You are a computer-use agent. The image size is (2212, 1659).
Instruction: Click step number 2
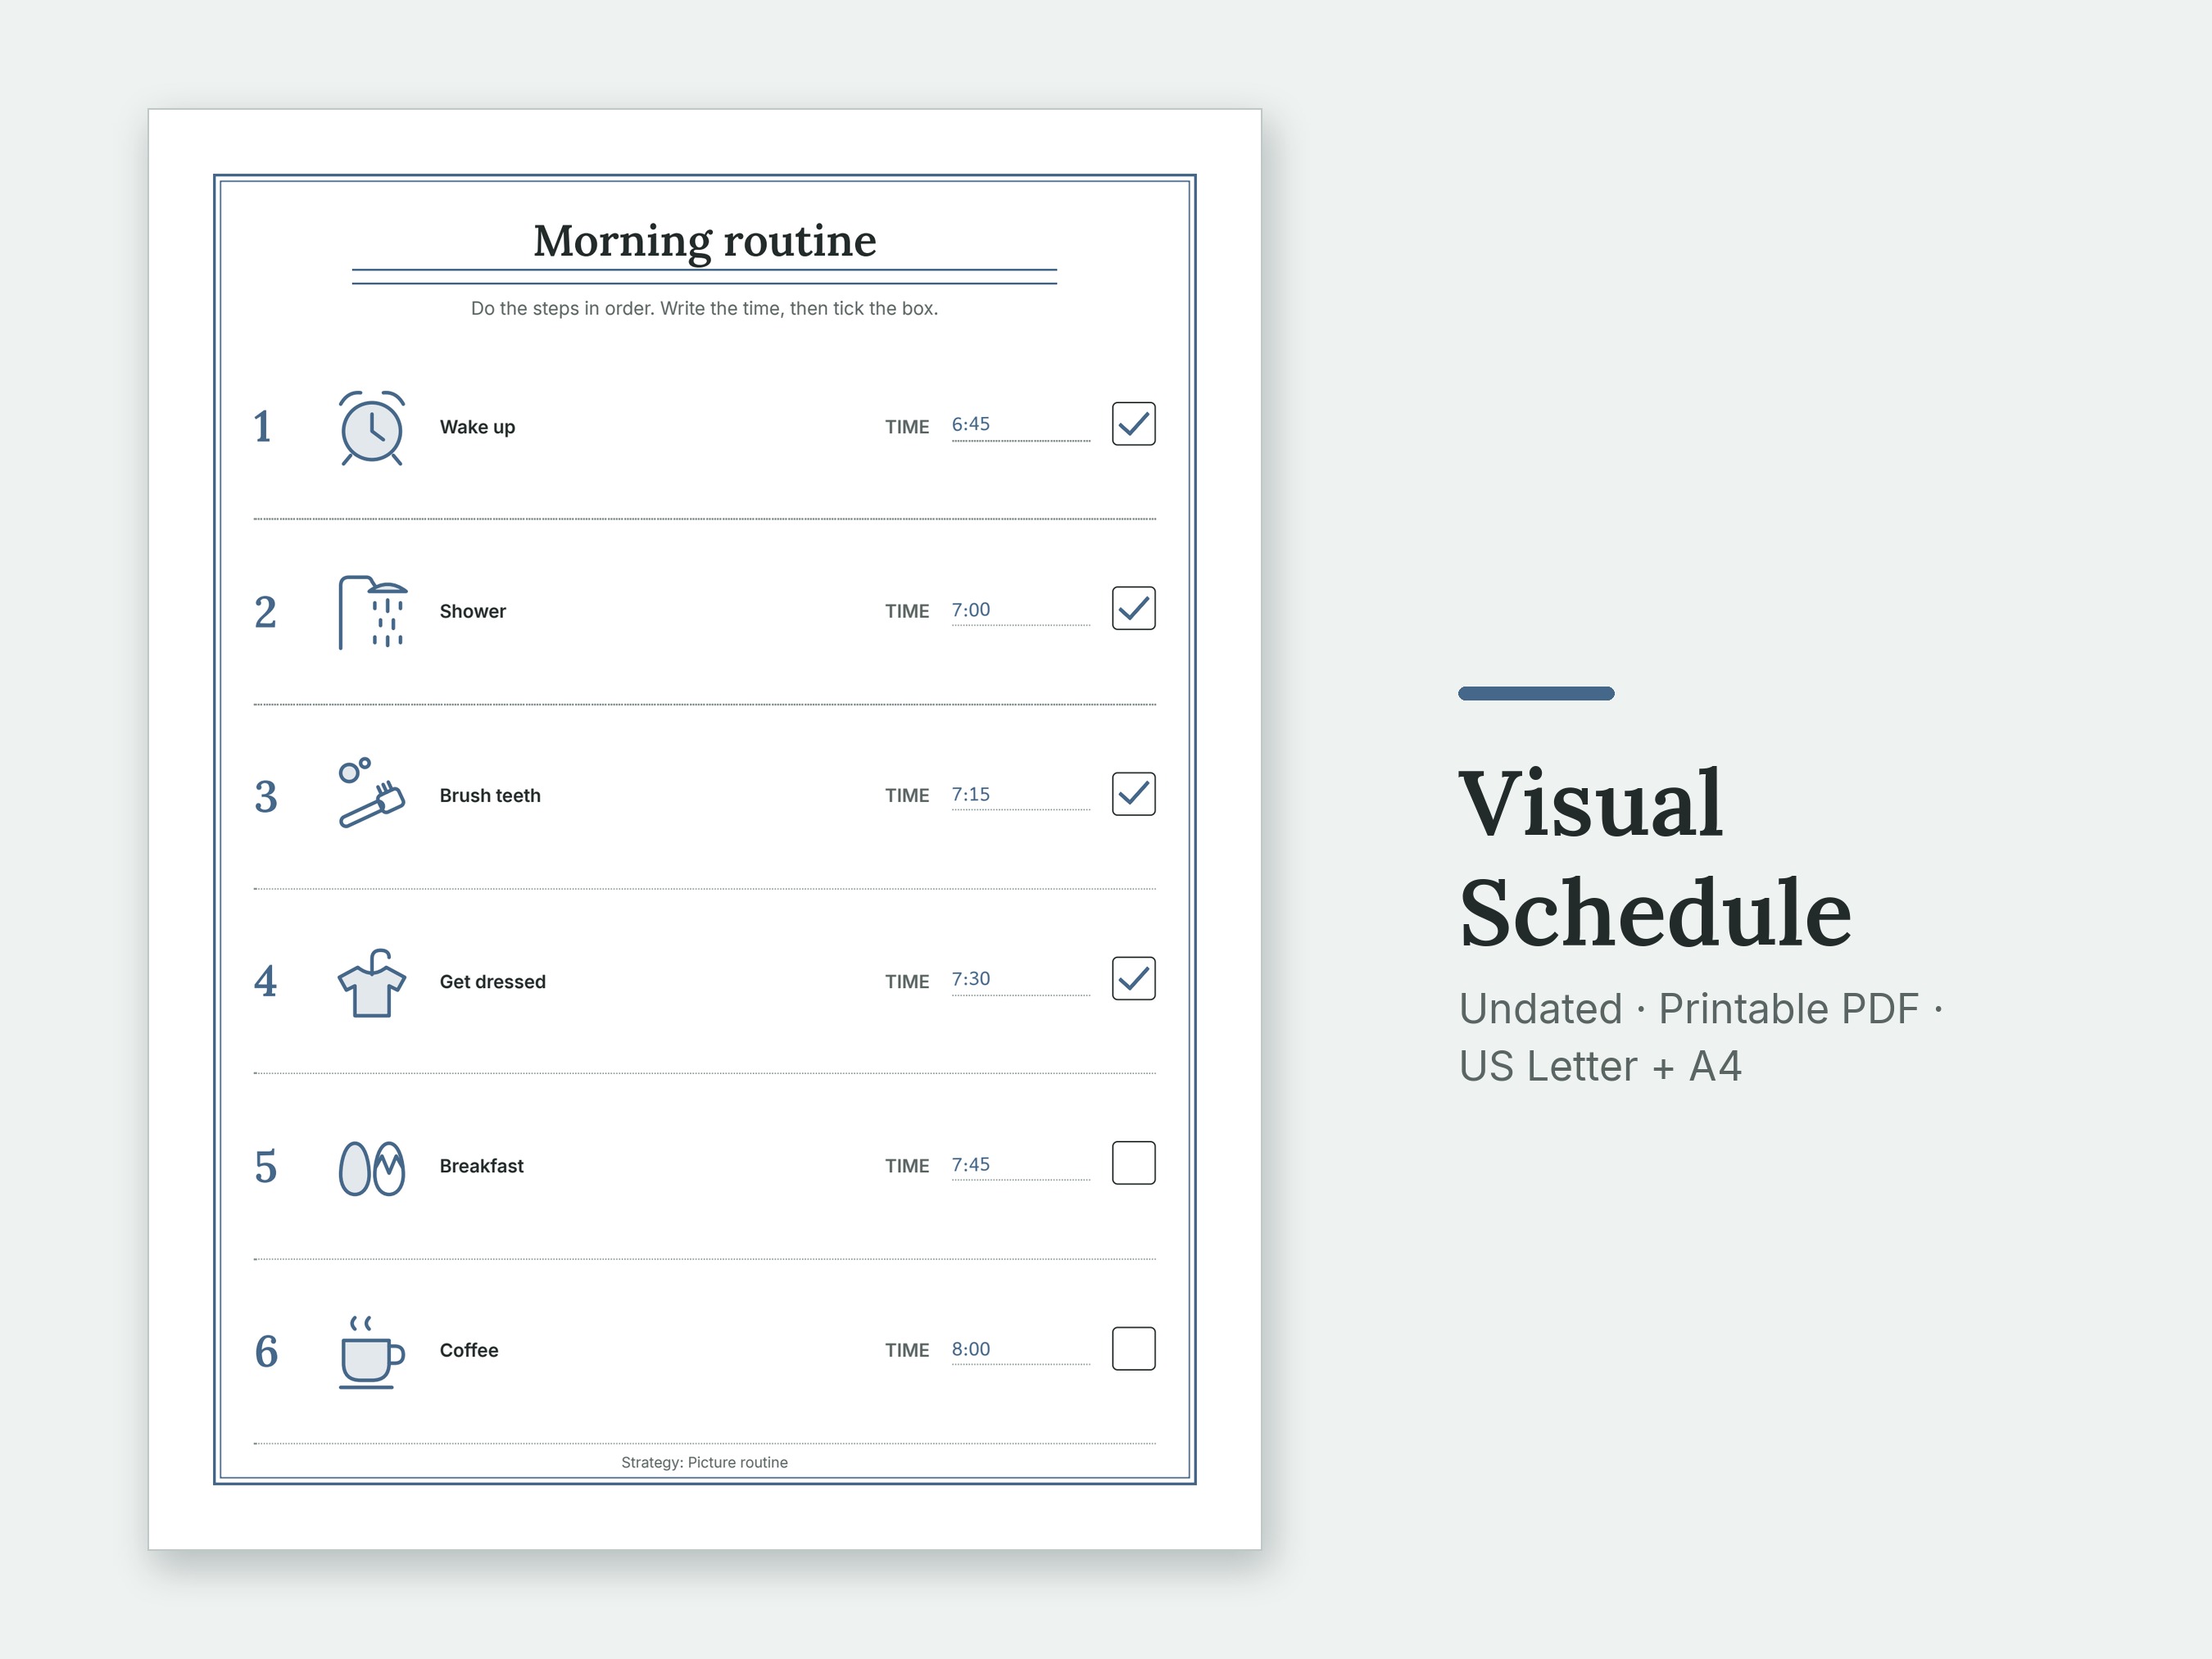tap(265, 612)
